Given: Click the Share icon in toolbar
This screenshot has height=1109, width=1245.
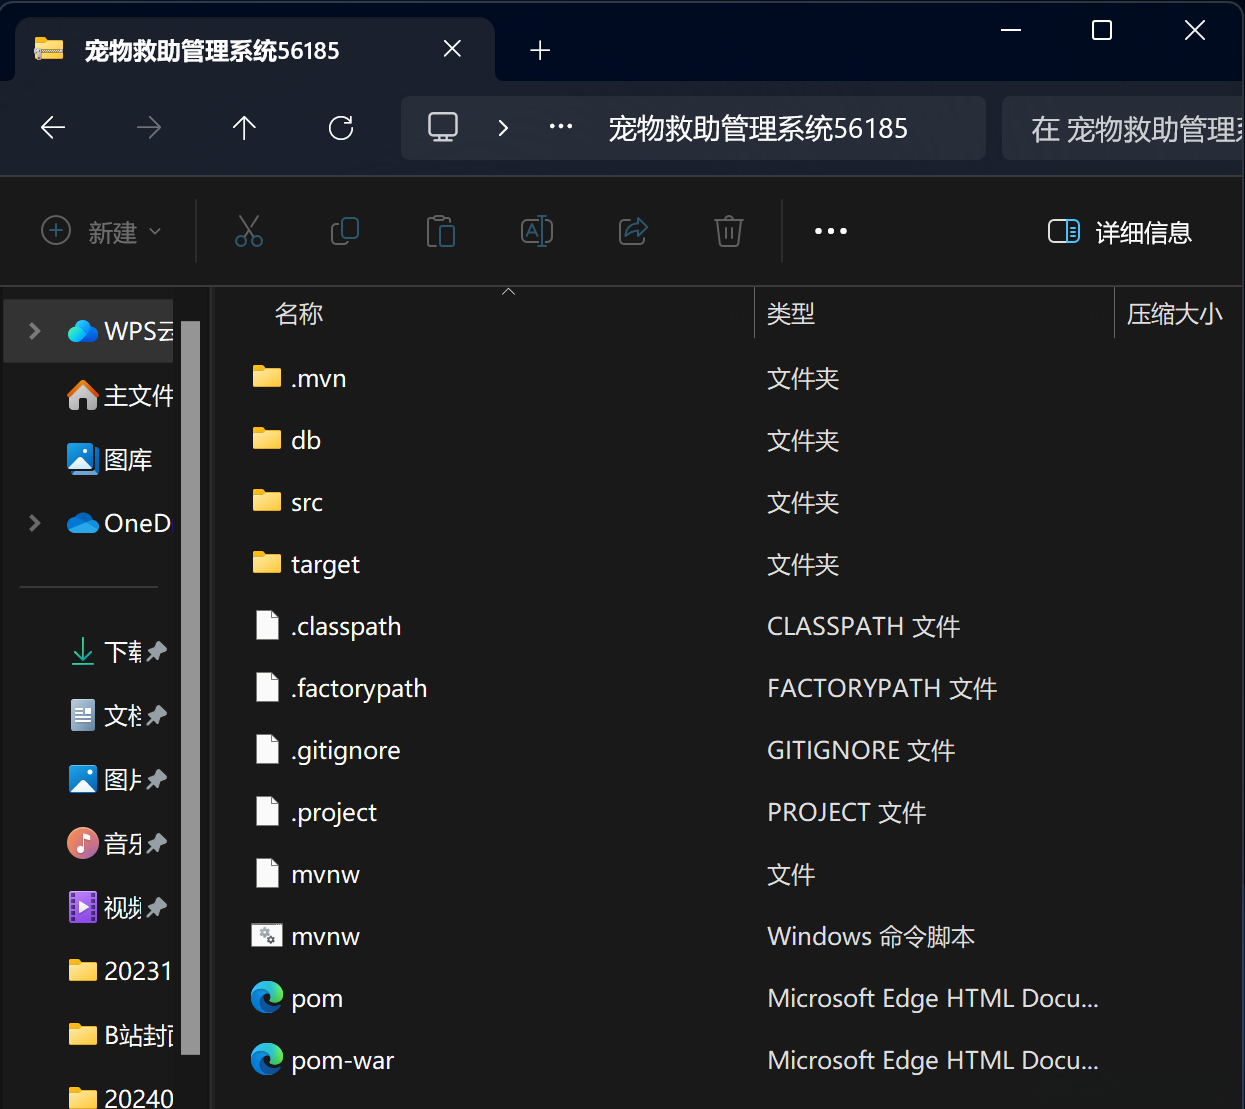Looking at the screenshot, I should tap(633, 231).
